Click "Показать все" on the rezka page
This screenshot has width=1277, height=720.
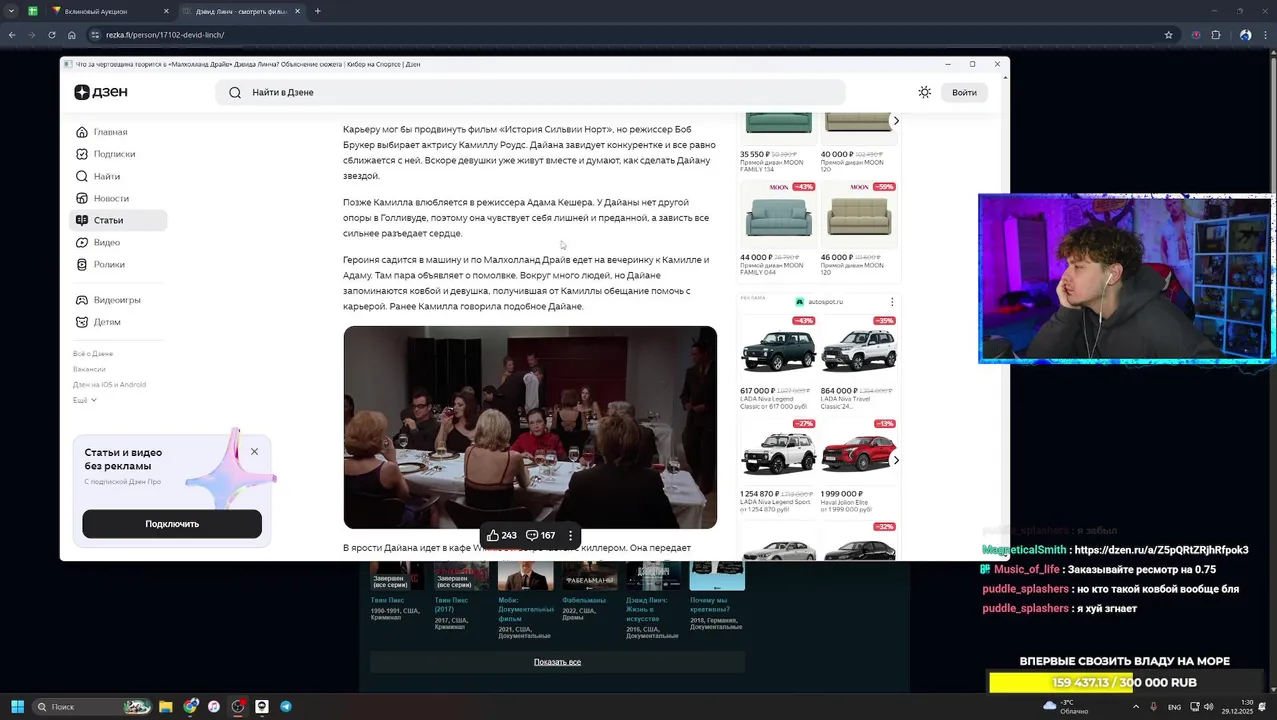(x=557, y=662)
